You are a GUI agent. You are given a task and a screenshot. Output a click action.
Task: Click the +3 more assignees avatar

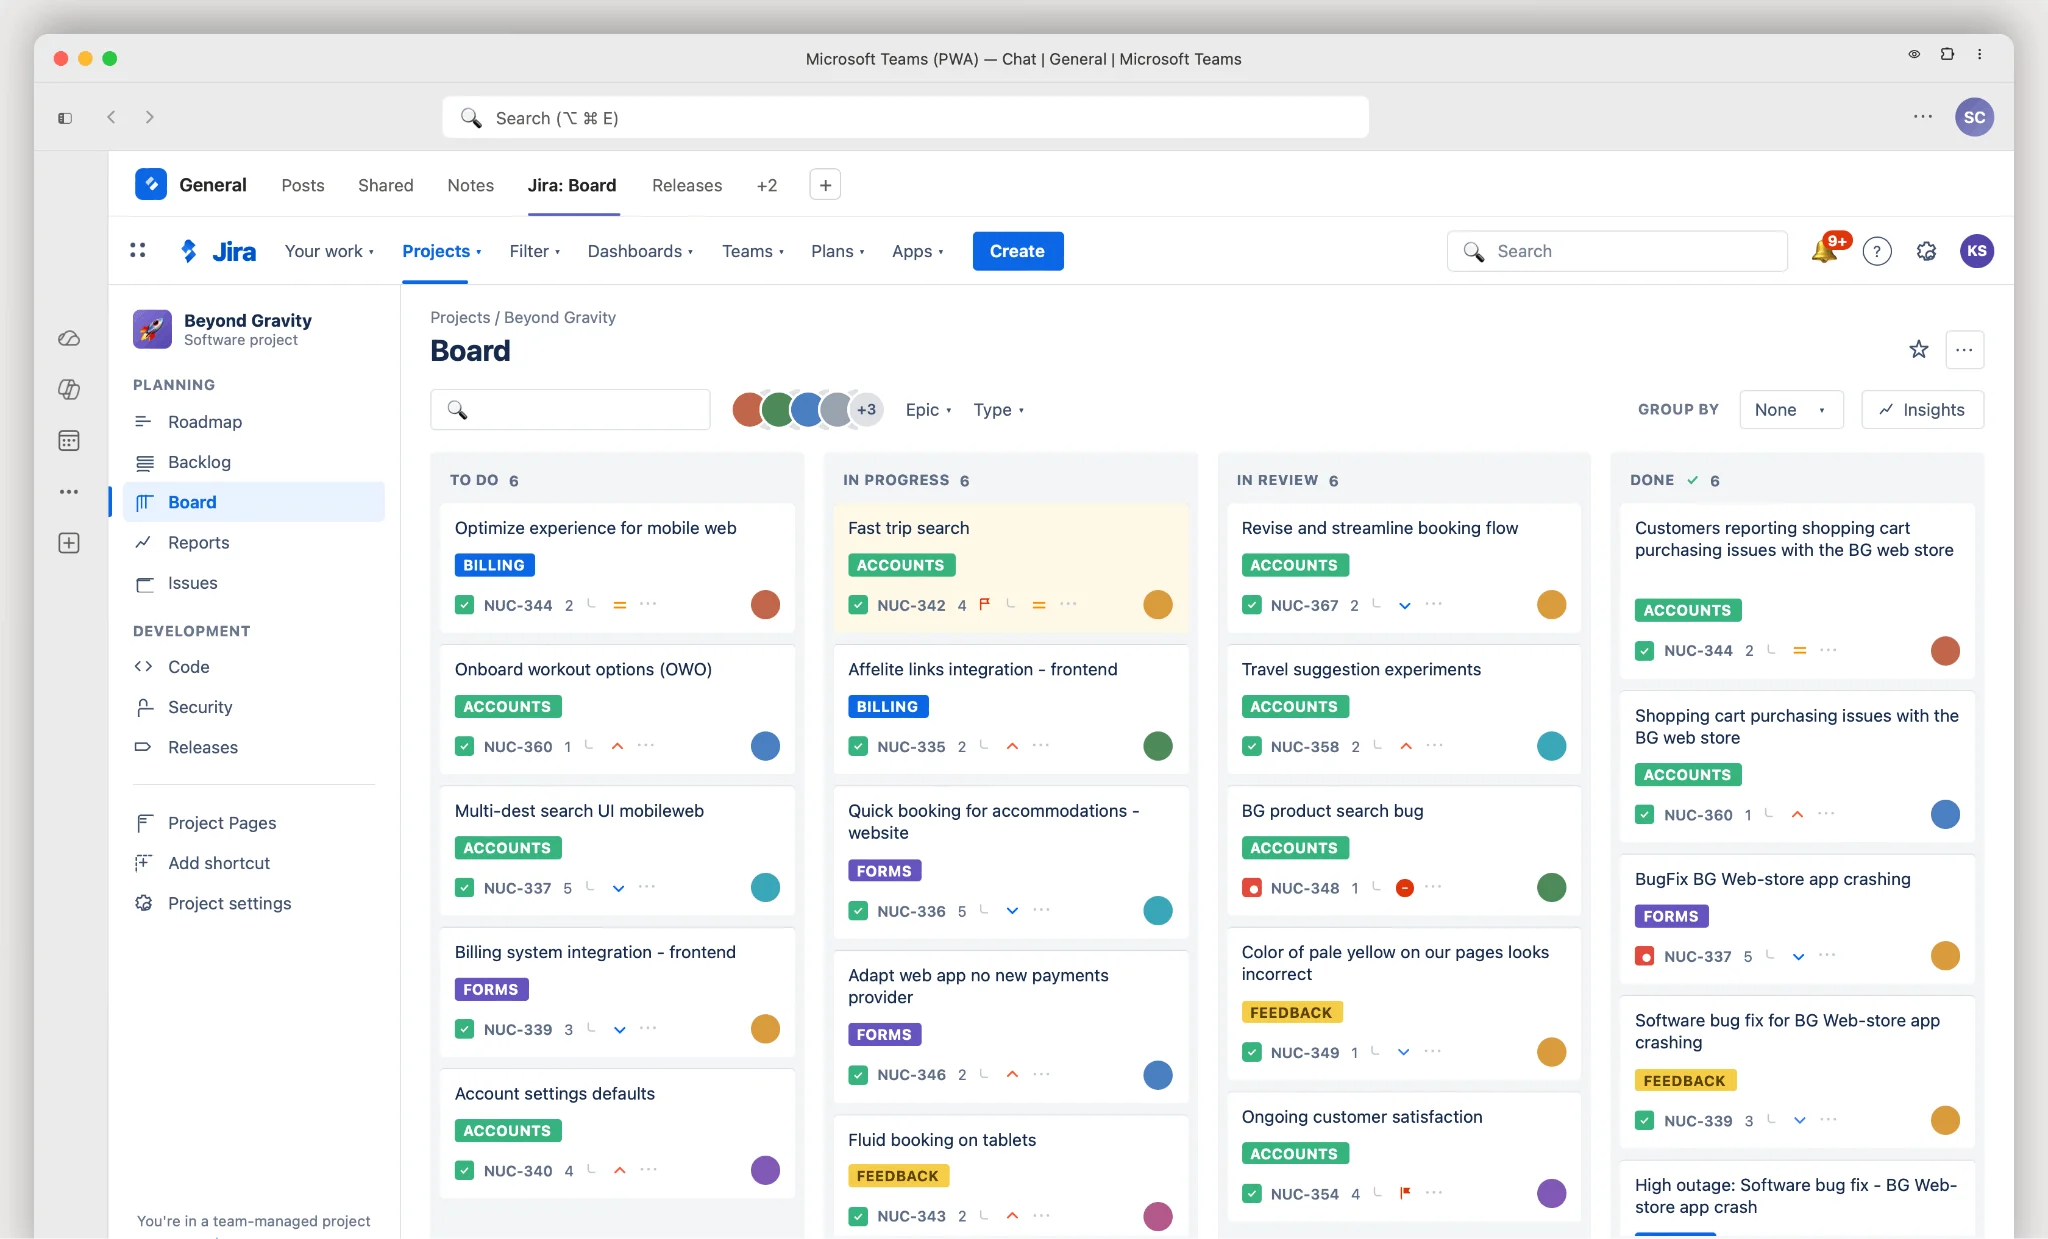[866, 409]
